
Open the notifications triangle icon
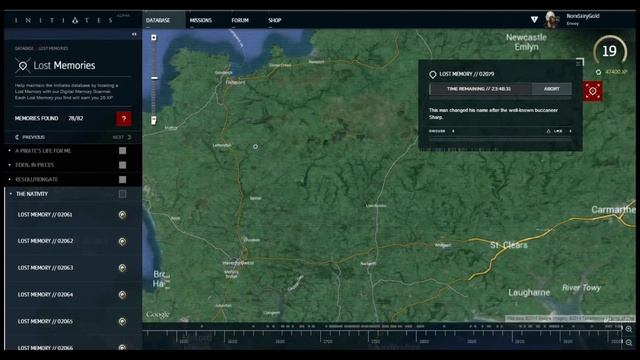[x=534, y=19]
